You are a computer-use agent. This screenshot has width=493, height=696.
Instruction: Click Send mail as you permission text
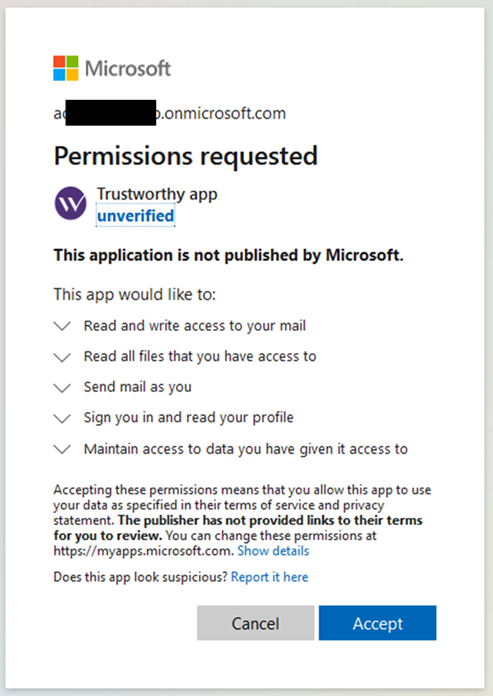138,387
